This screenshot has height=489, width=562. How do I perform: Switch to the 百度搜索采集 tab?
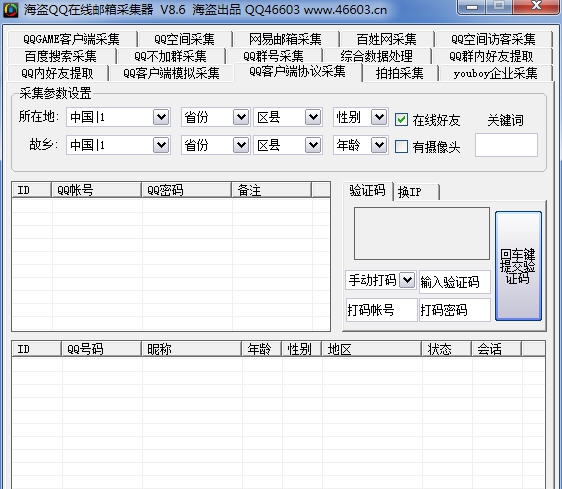(x=61, y=56)
